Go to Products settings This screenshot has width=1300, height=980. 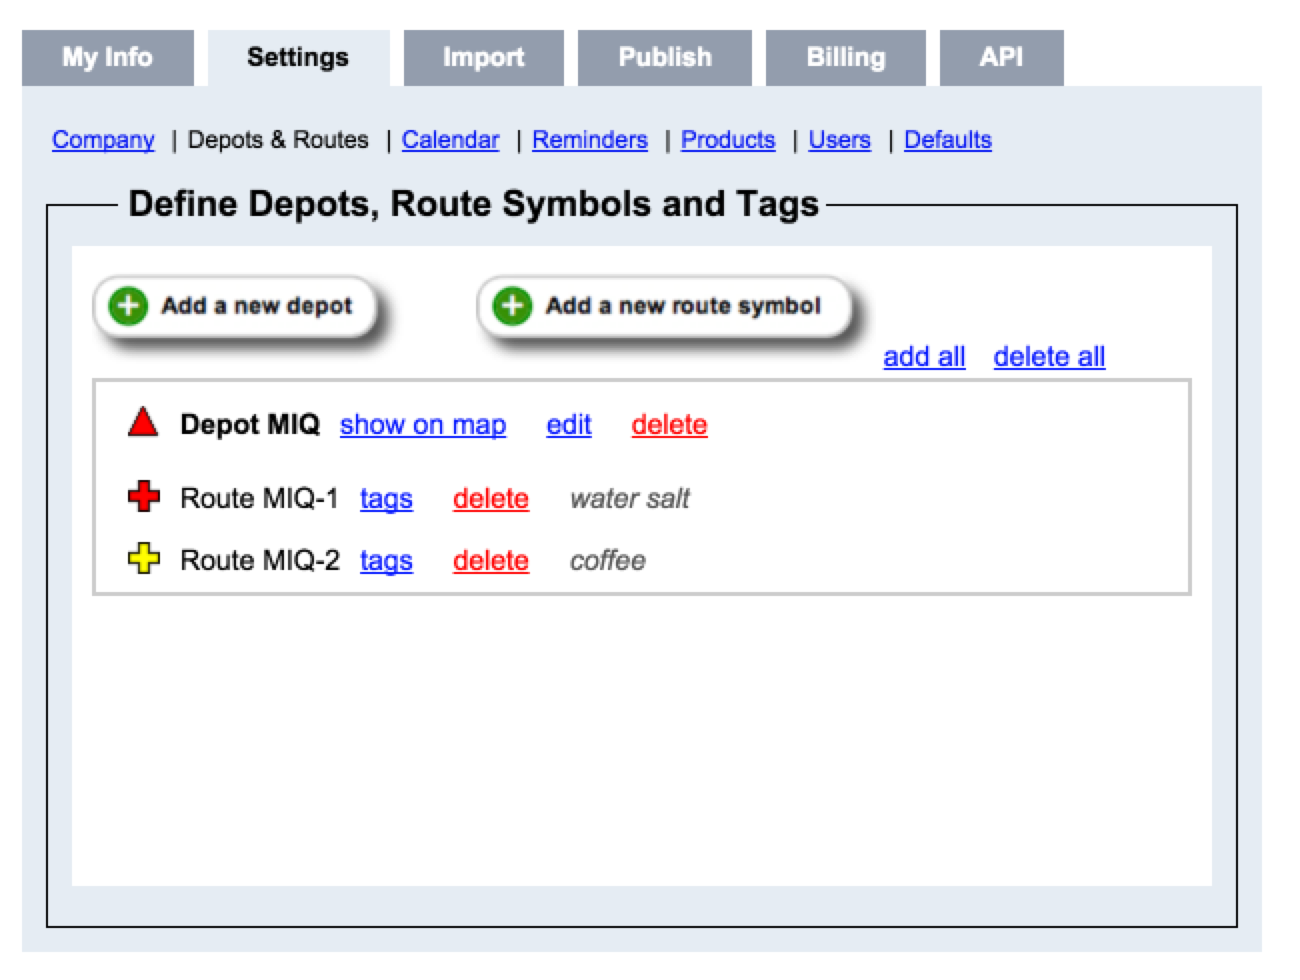[727, 140]
